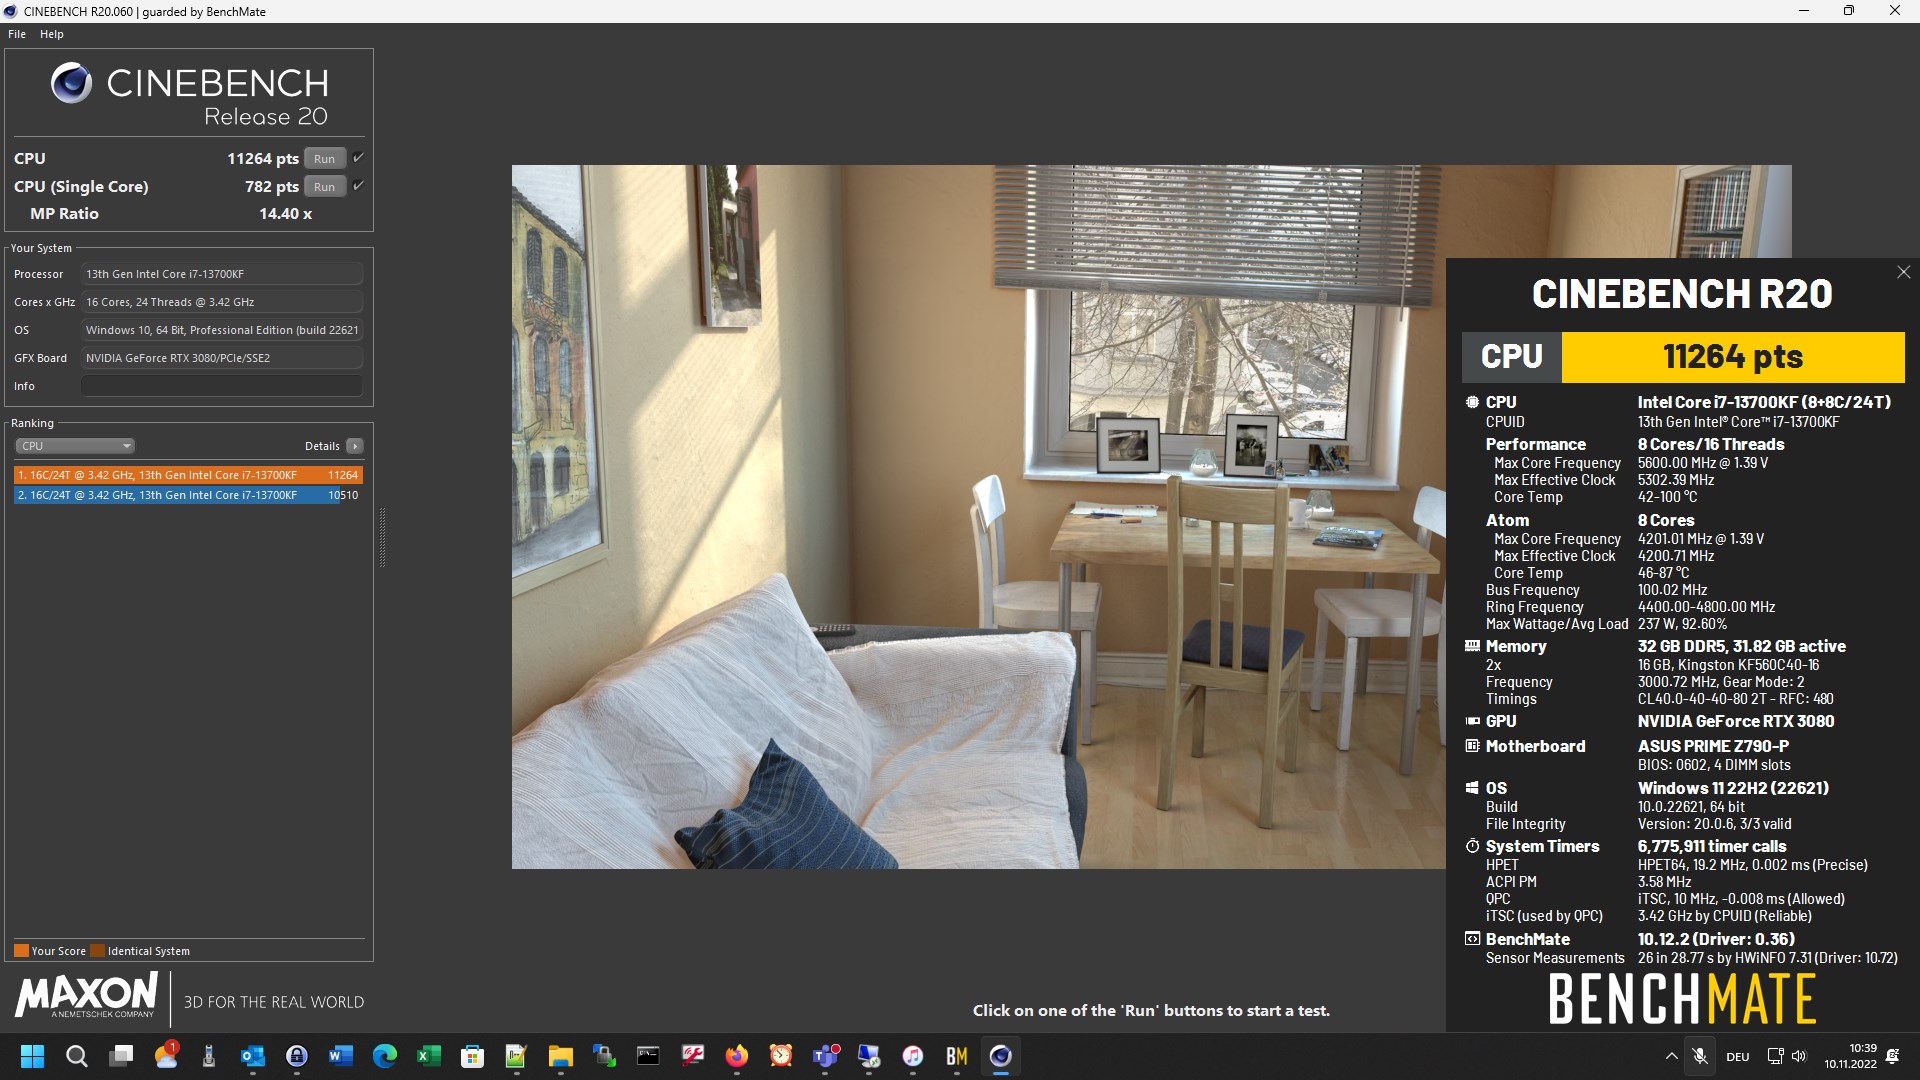Toggle the CPU (Single Core) test checkmark
The height and width of the screenshot is (1080, 1920).
(358, 186)
